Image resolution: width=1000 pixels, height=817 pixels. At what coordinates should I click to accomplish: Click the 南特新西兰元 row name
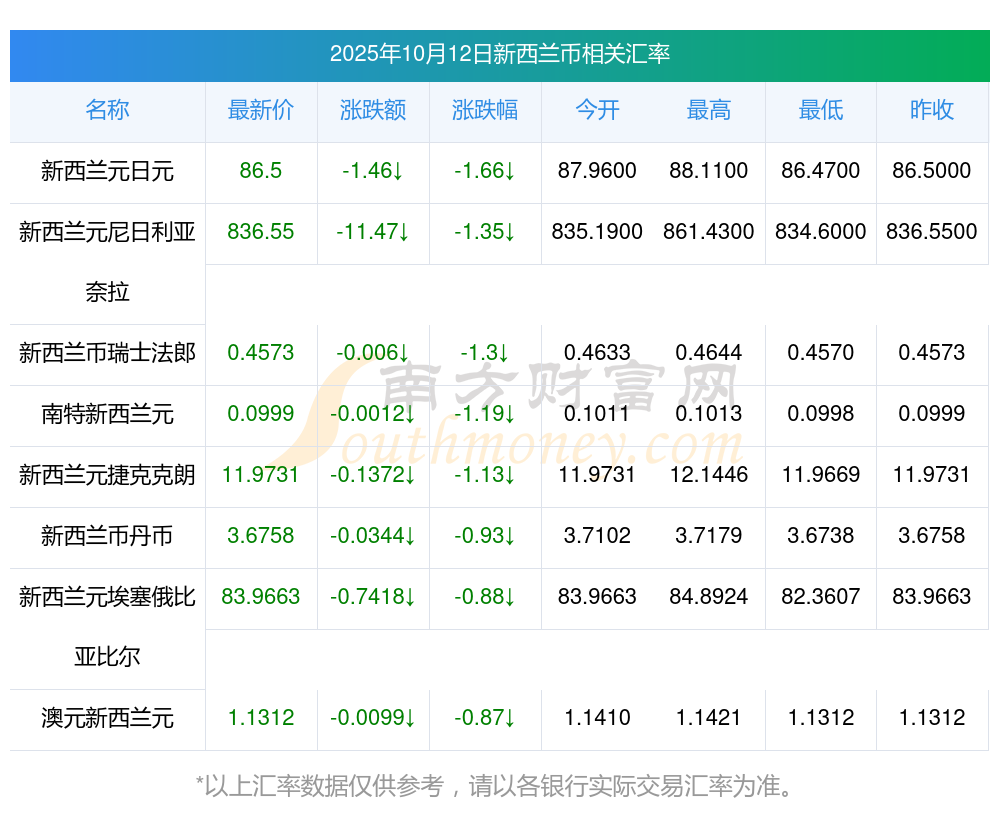pyautogui.click(x=107, y=414)
